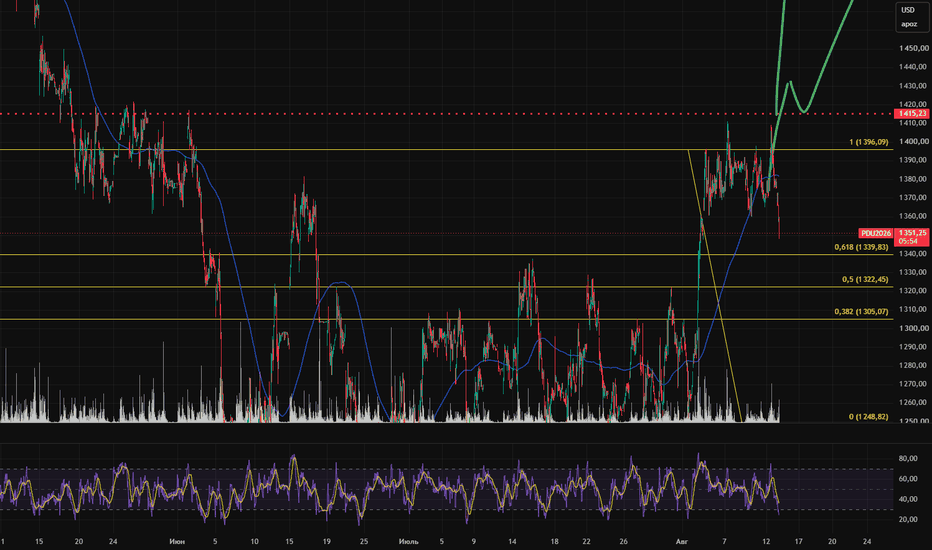Click date label 17 on time axis

tap(798, 542)
